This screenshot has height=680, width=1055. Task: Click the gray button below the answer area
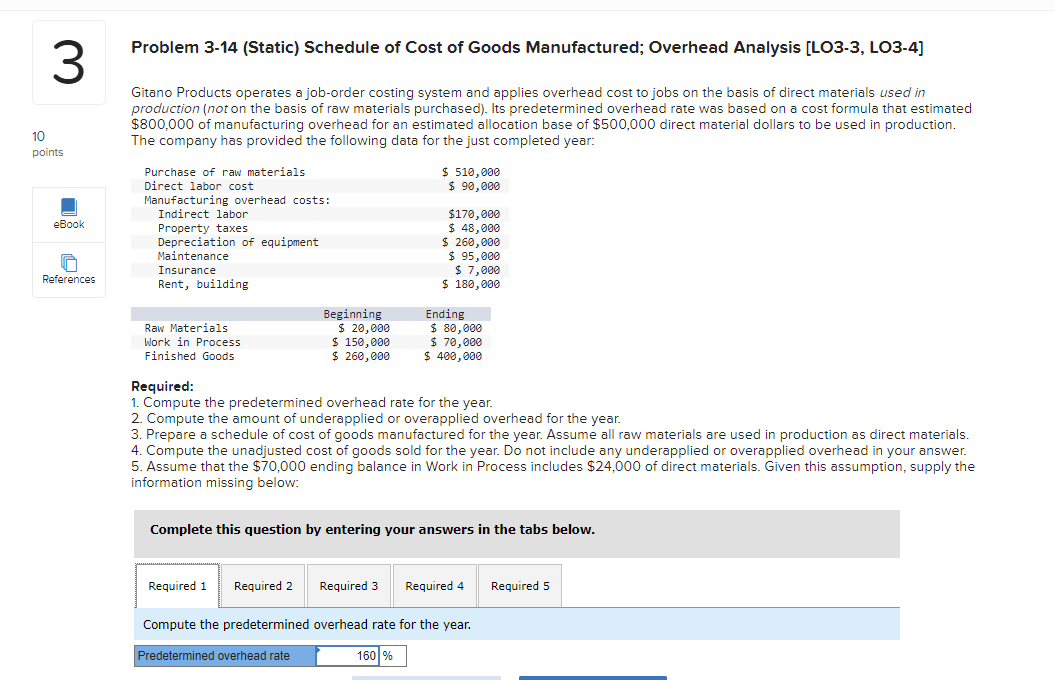click(427, 678)
